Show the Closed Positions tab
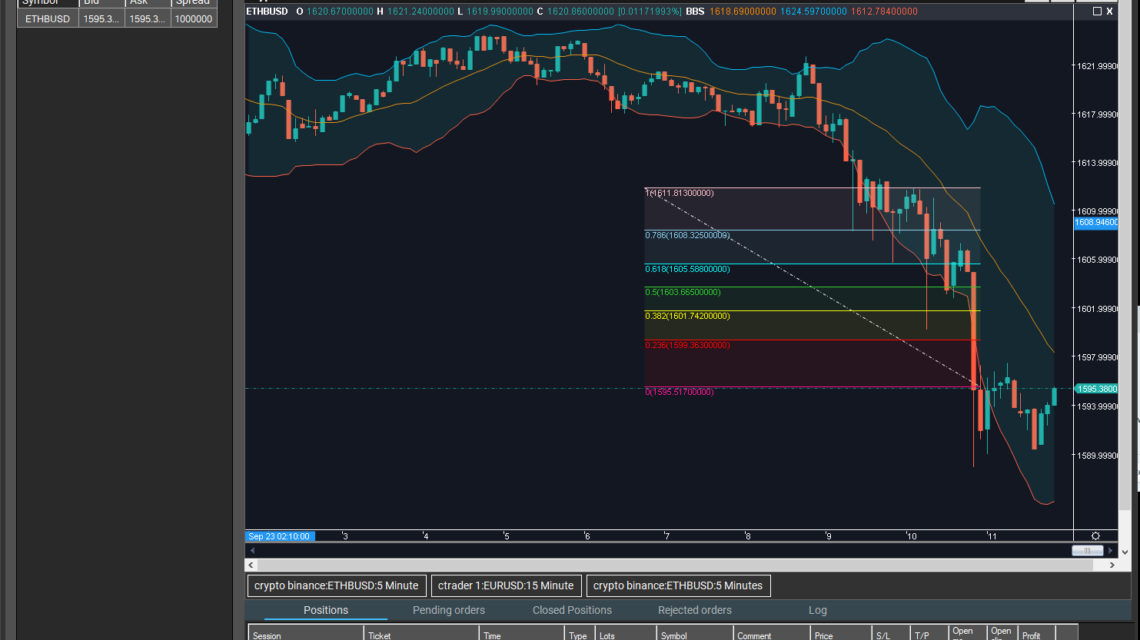Screen dimensions: 1140x640 point(572,610)
